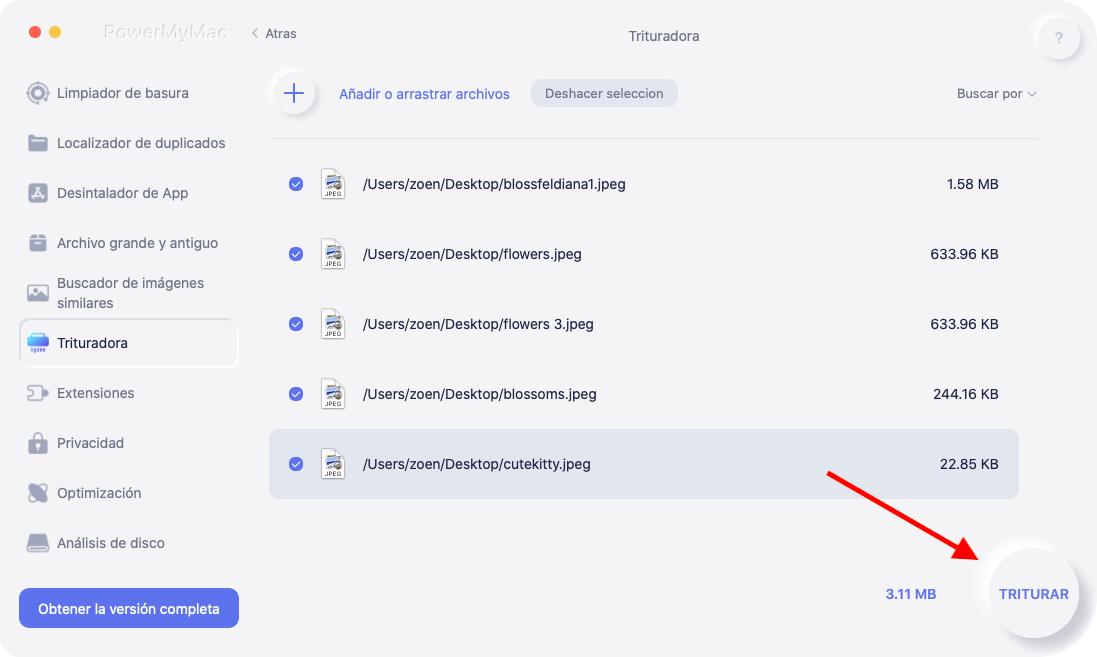Uncheck the flowers.jpeg checkbox
Viewport: 1097px width, 657px height.
[296, 254]
